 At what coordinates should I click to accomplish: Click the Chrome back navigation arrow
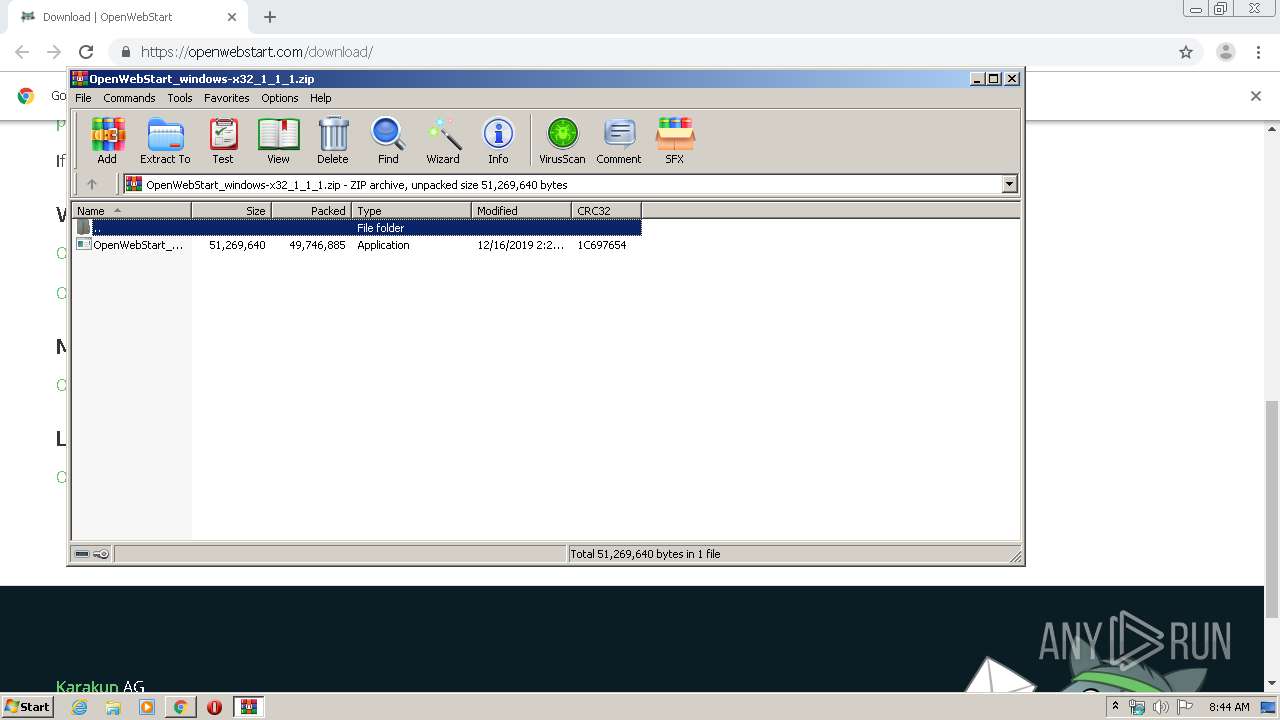(22, 52)
